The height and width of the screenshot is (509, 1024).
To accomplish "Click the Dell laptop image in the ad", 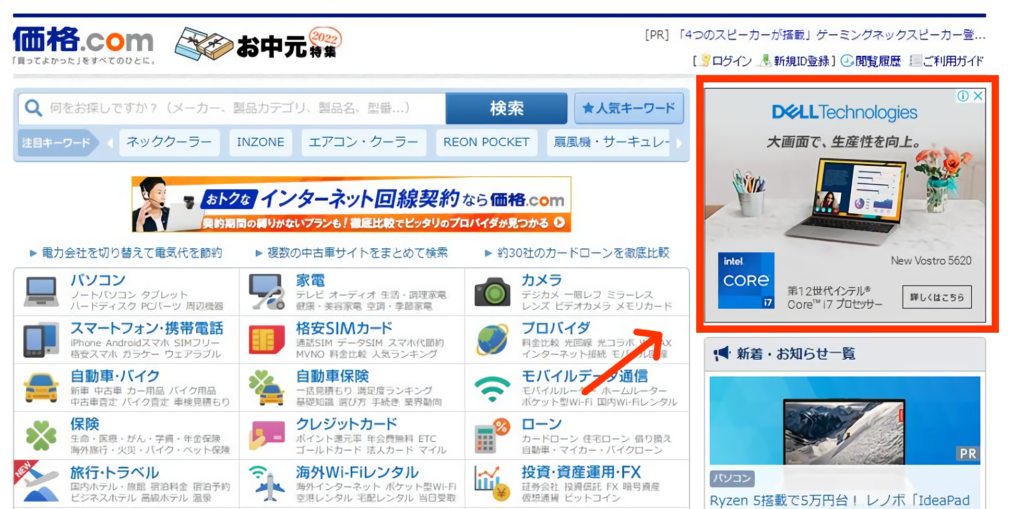I will point(846,201).
